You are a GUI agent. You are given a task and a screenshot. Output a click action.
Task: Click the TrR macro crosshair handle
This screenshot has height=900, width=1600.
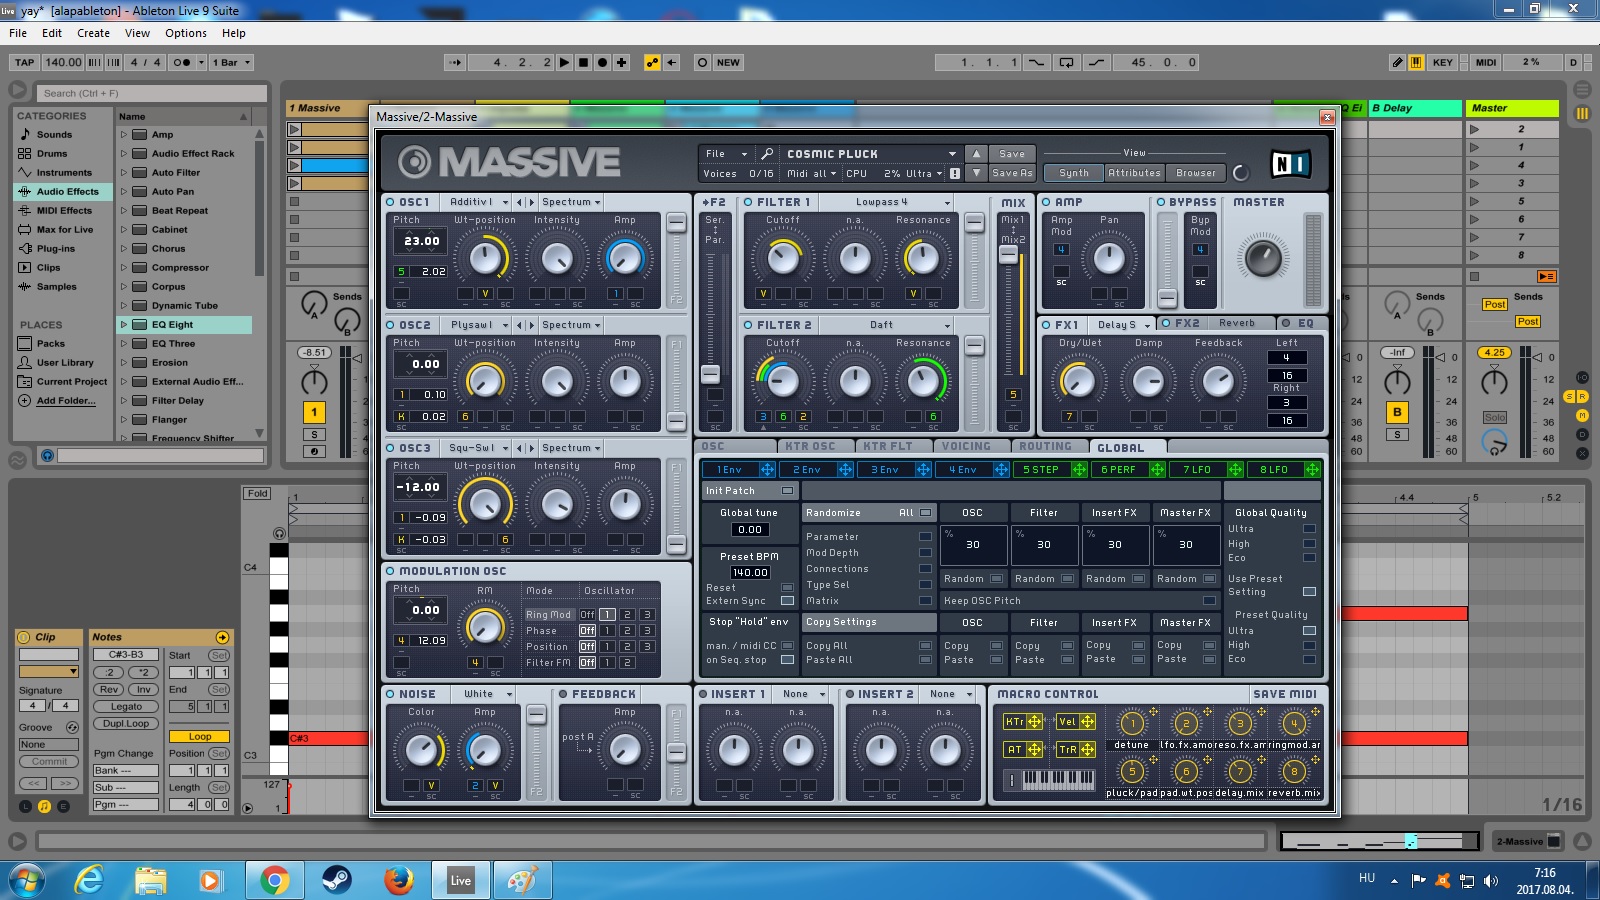pos(1087,749)
